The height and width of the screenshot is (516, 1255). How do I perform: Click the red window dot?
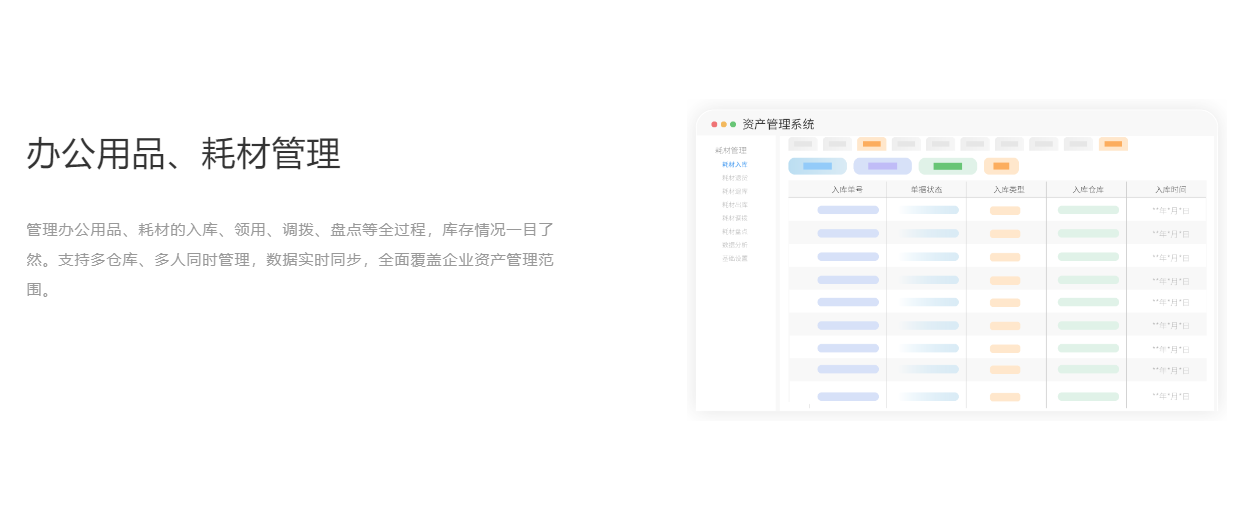point(714,125)
